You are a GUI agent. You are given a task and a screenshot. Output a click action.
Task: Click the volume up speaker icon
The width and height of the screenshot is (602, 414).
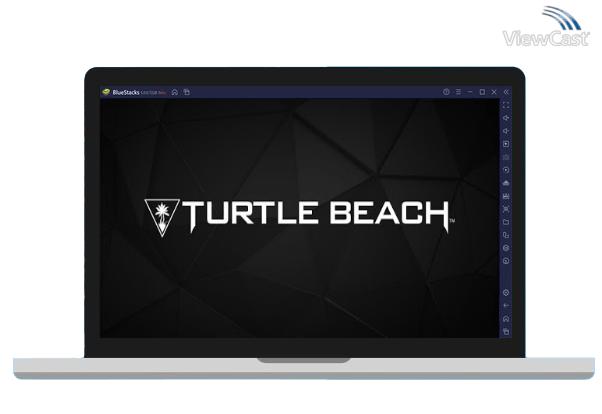(506, 118)
